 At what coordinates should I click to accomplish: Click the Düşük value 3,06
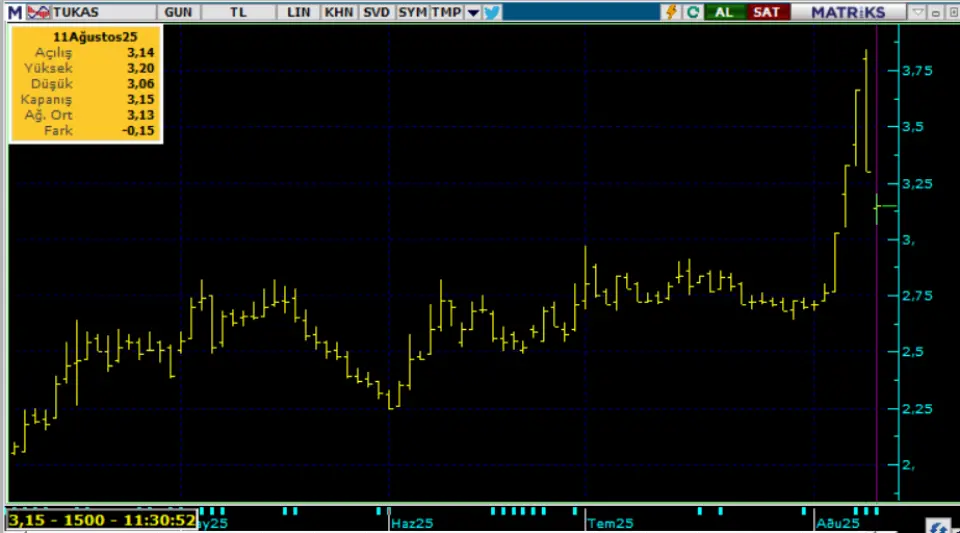pyautogui.click(x=141, y=84)
